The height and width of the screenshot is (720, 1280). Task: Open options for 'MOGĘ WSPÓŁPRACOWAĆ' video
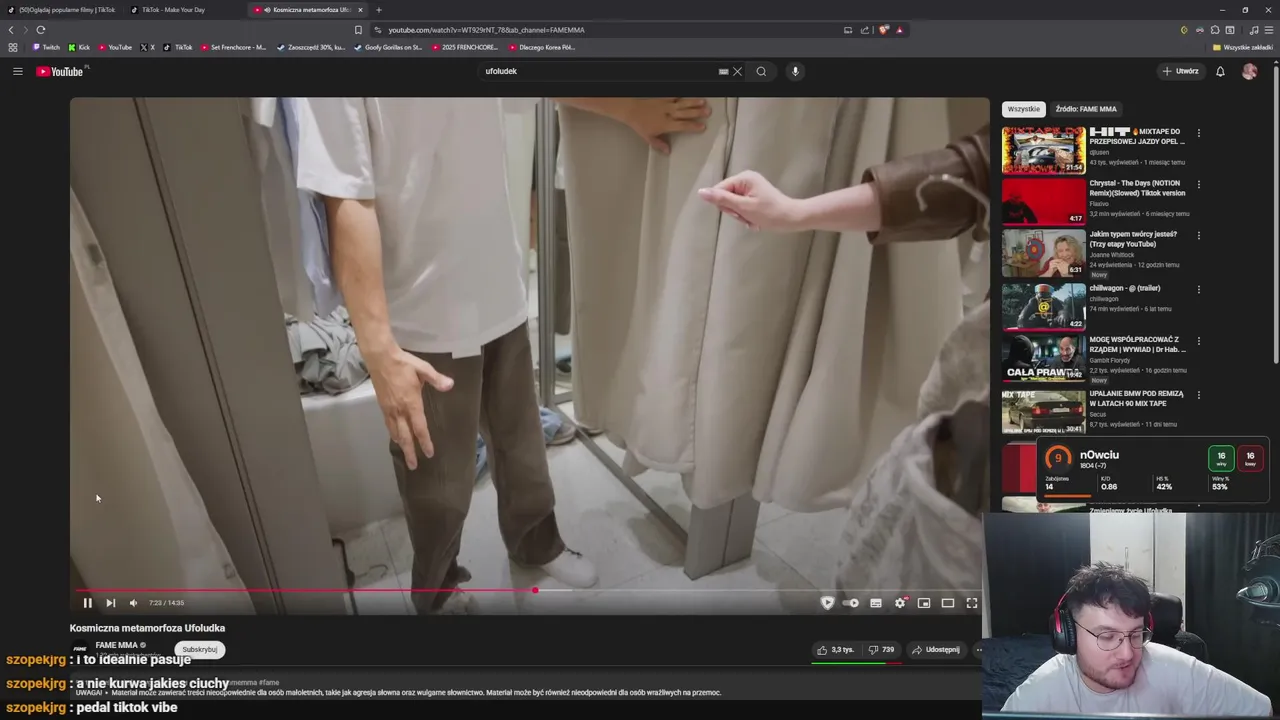click(1199, 341)
